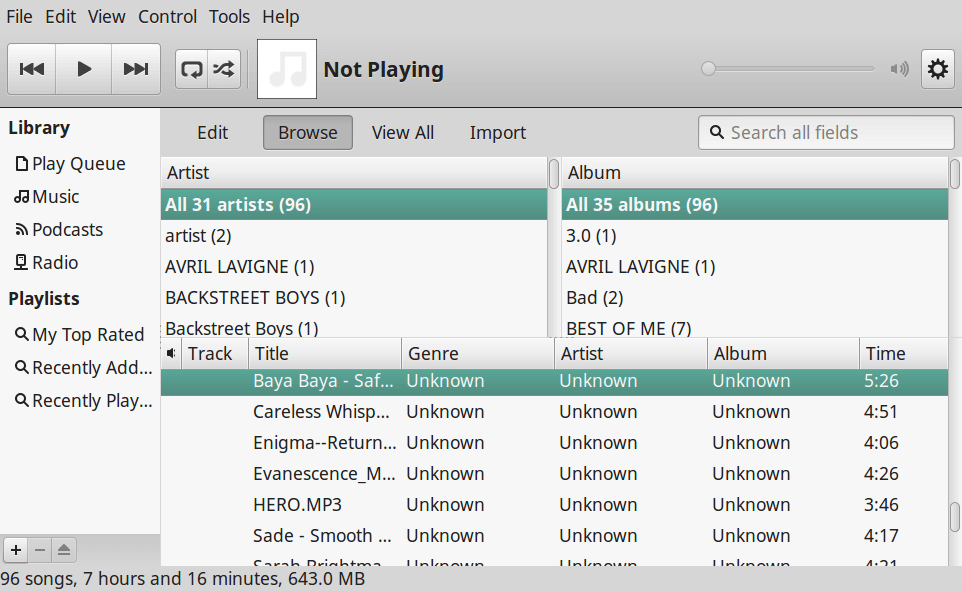Click the album art placeholder
The width and height of the screenshot is (962, 591).
[287, 69]
